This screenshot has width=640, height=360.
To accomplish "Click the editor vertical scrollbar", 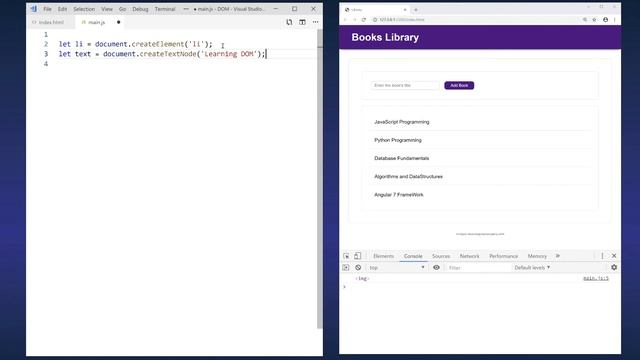I will [x=320, y=180].
